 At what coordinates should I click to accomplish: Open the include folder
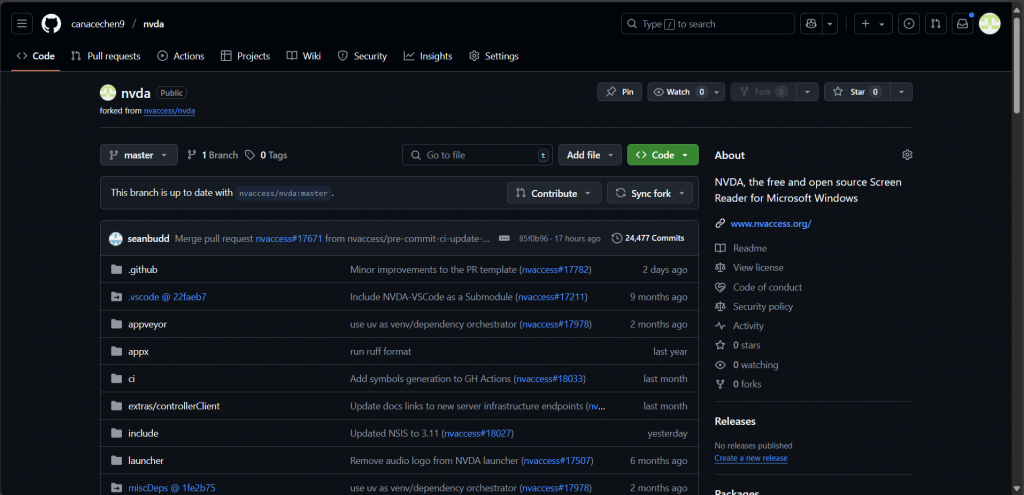click(143, 434)
